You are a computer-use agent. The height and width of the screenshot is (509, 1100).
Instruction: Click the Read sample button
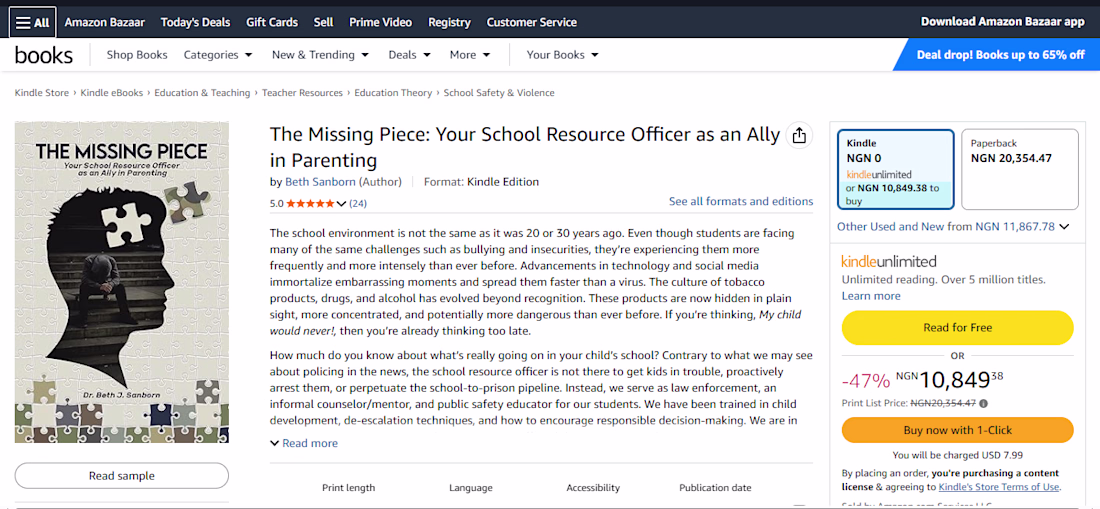[121, 475]
